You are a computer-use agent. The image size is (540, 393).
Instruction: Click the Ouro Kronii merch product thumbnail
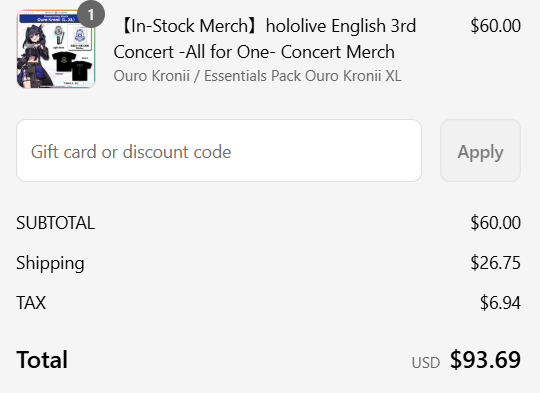pos(56,49)
